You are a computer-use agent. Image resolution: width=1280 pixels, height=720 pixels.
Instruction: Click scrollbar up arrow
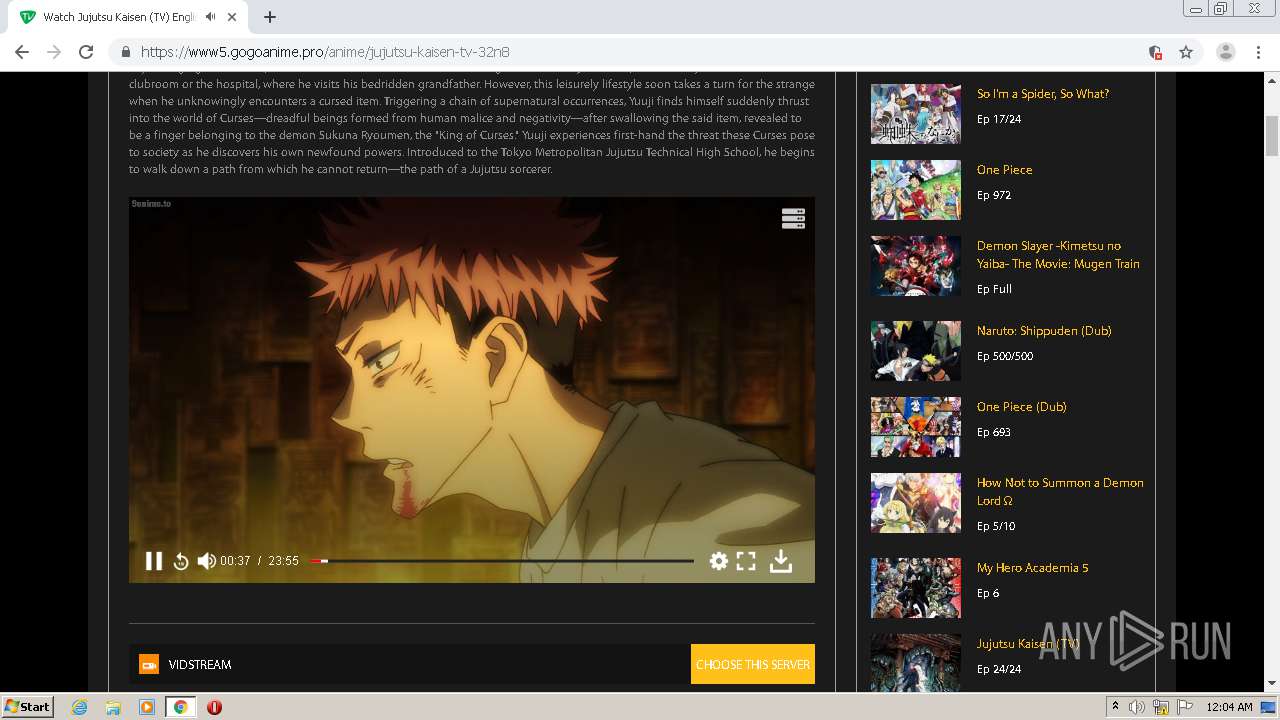click(x=1272, y=79)
